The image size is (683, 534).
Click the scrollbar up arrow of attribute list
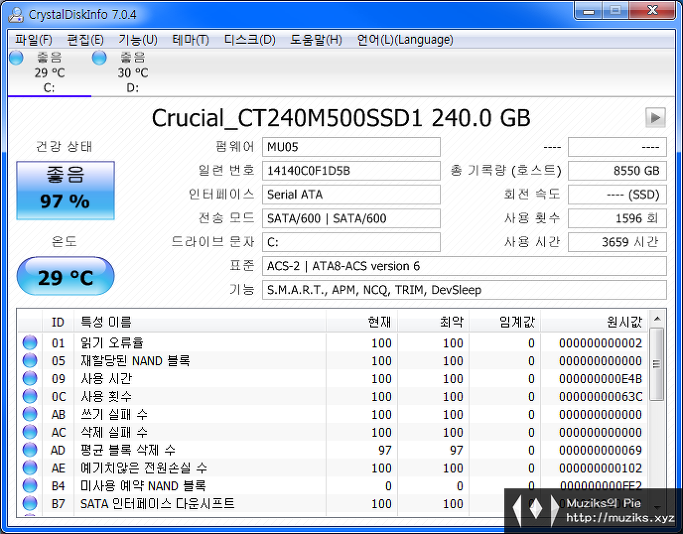(x=657, y=319)
